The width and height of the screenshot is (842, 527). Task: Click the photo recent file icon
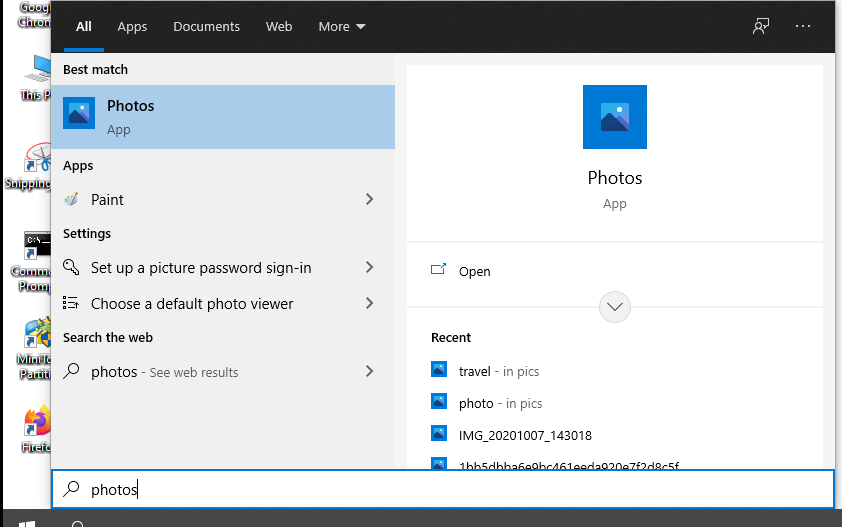click(439, 401)
